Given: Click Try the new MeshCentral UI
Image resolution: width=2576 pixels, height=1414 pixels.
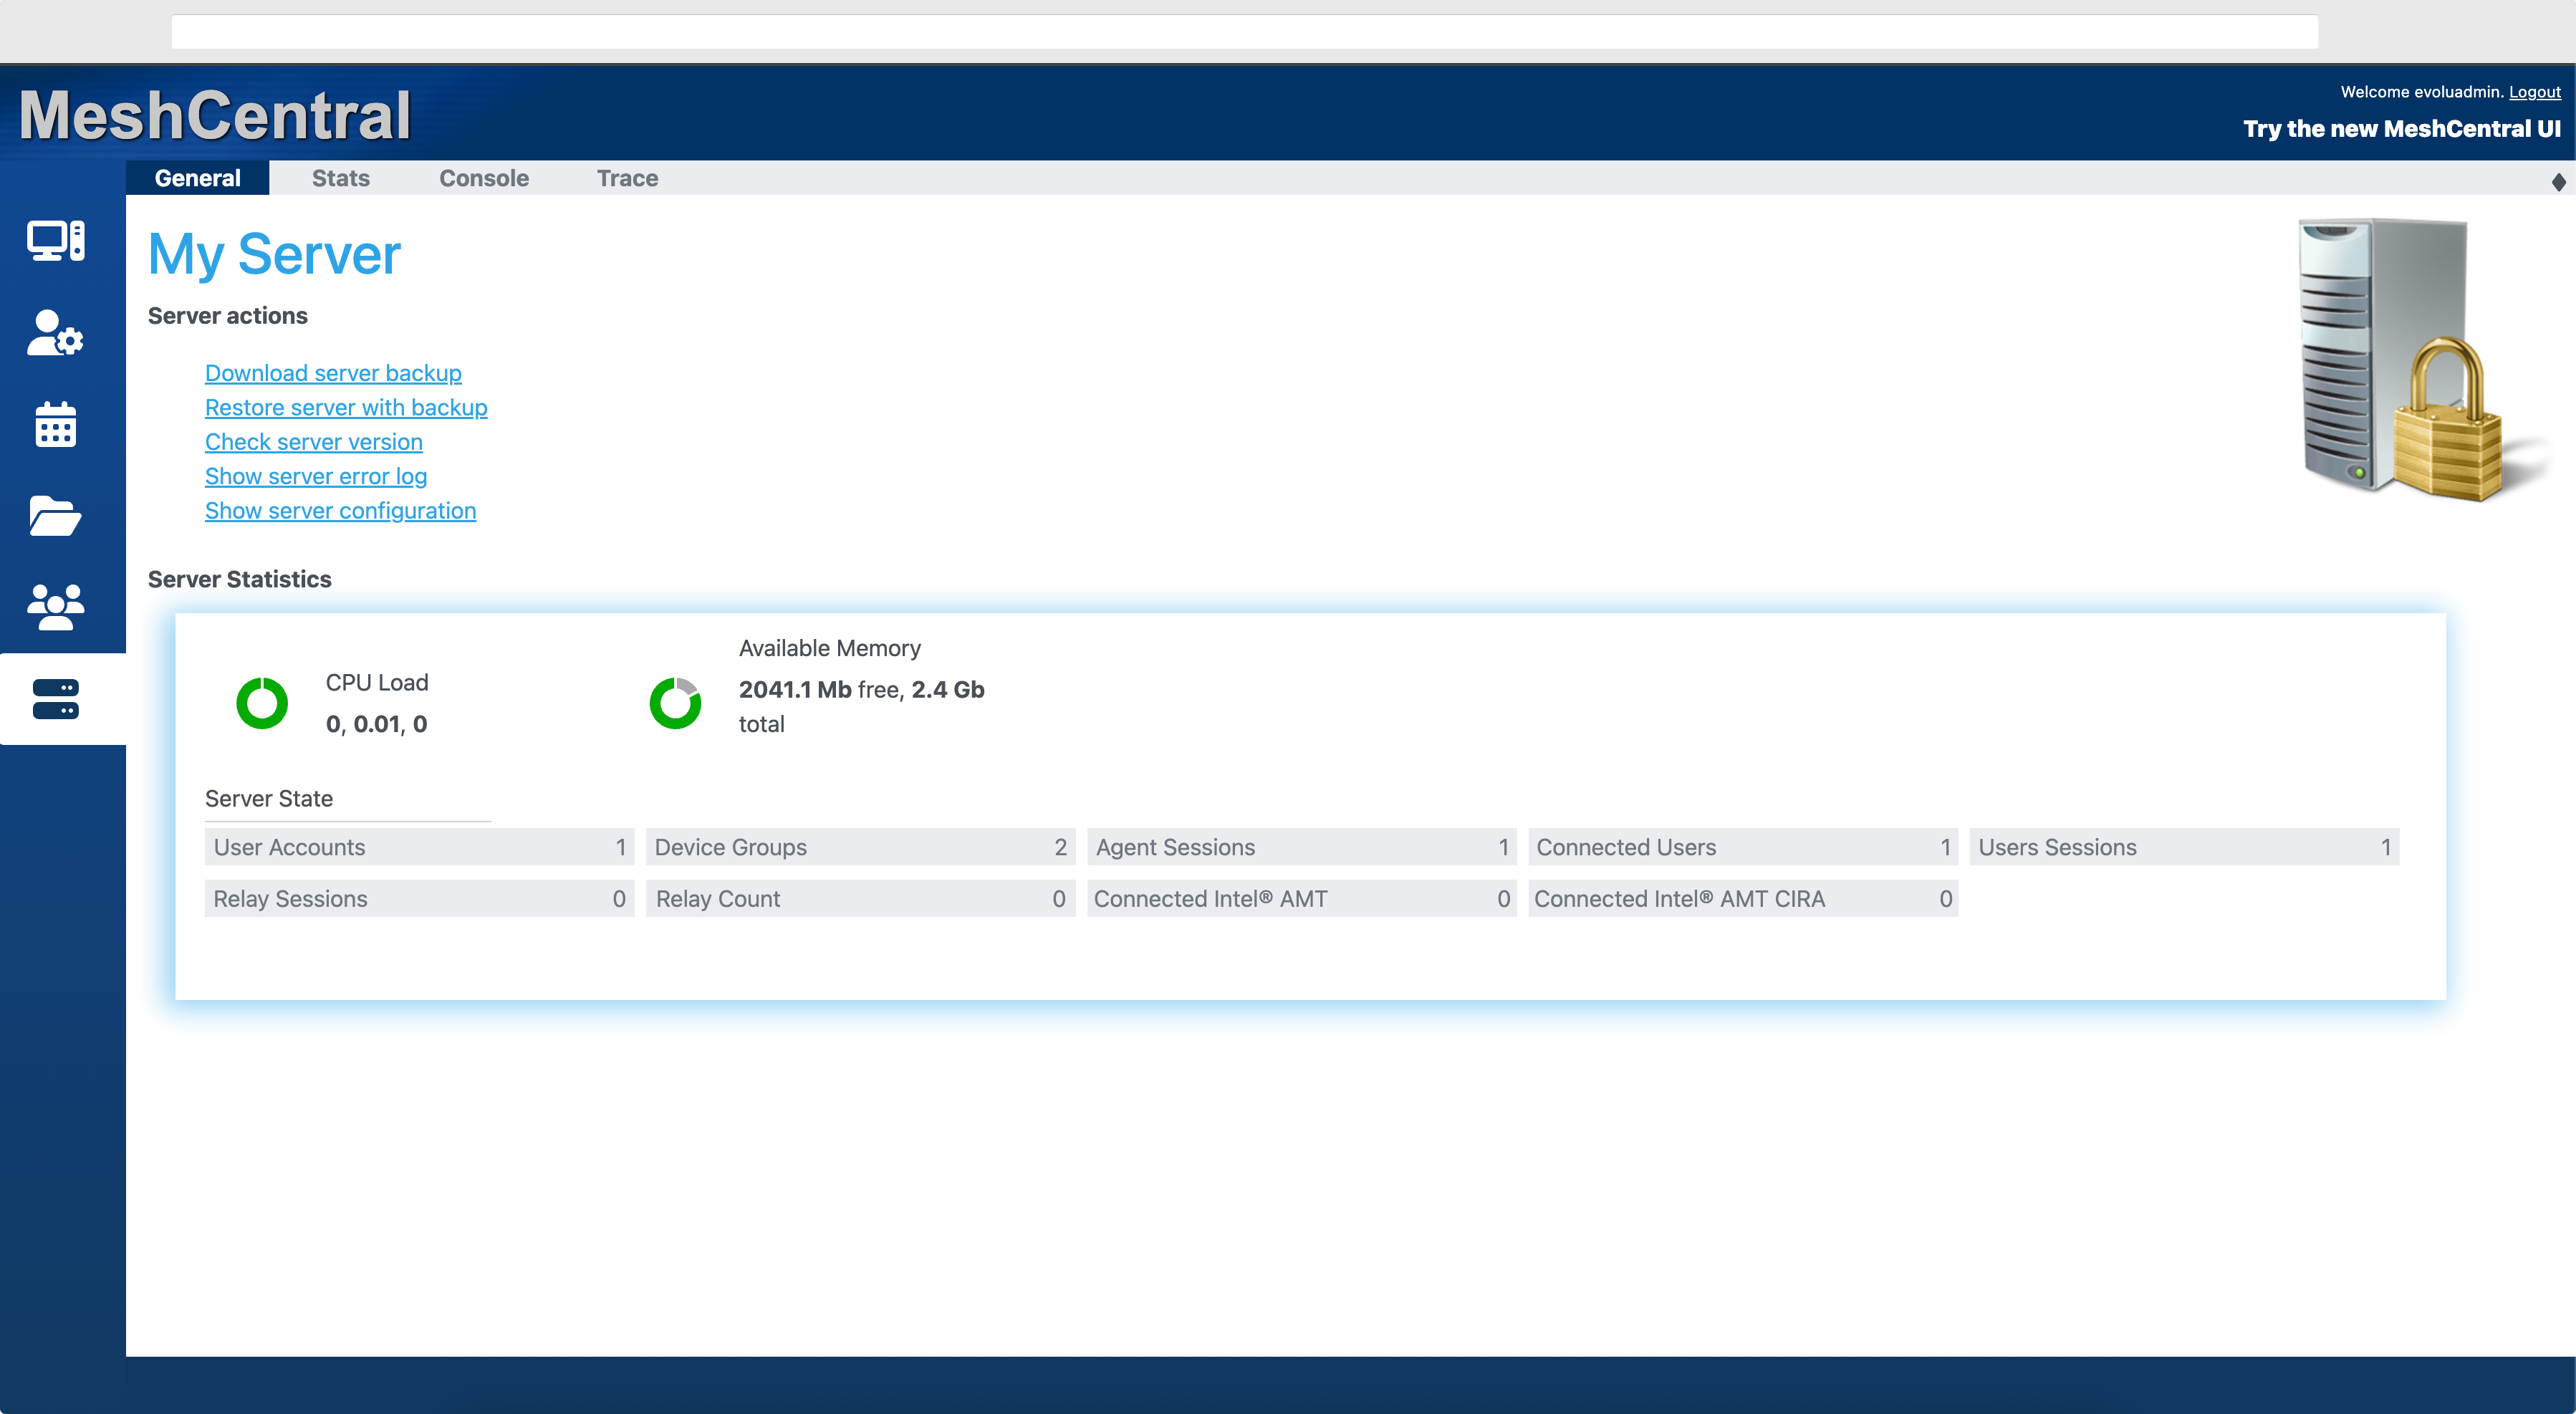Looking at the screenshot, I should point(2402,129).
